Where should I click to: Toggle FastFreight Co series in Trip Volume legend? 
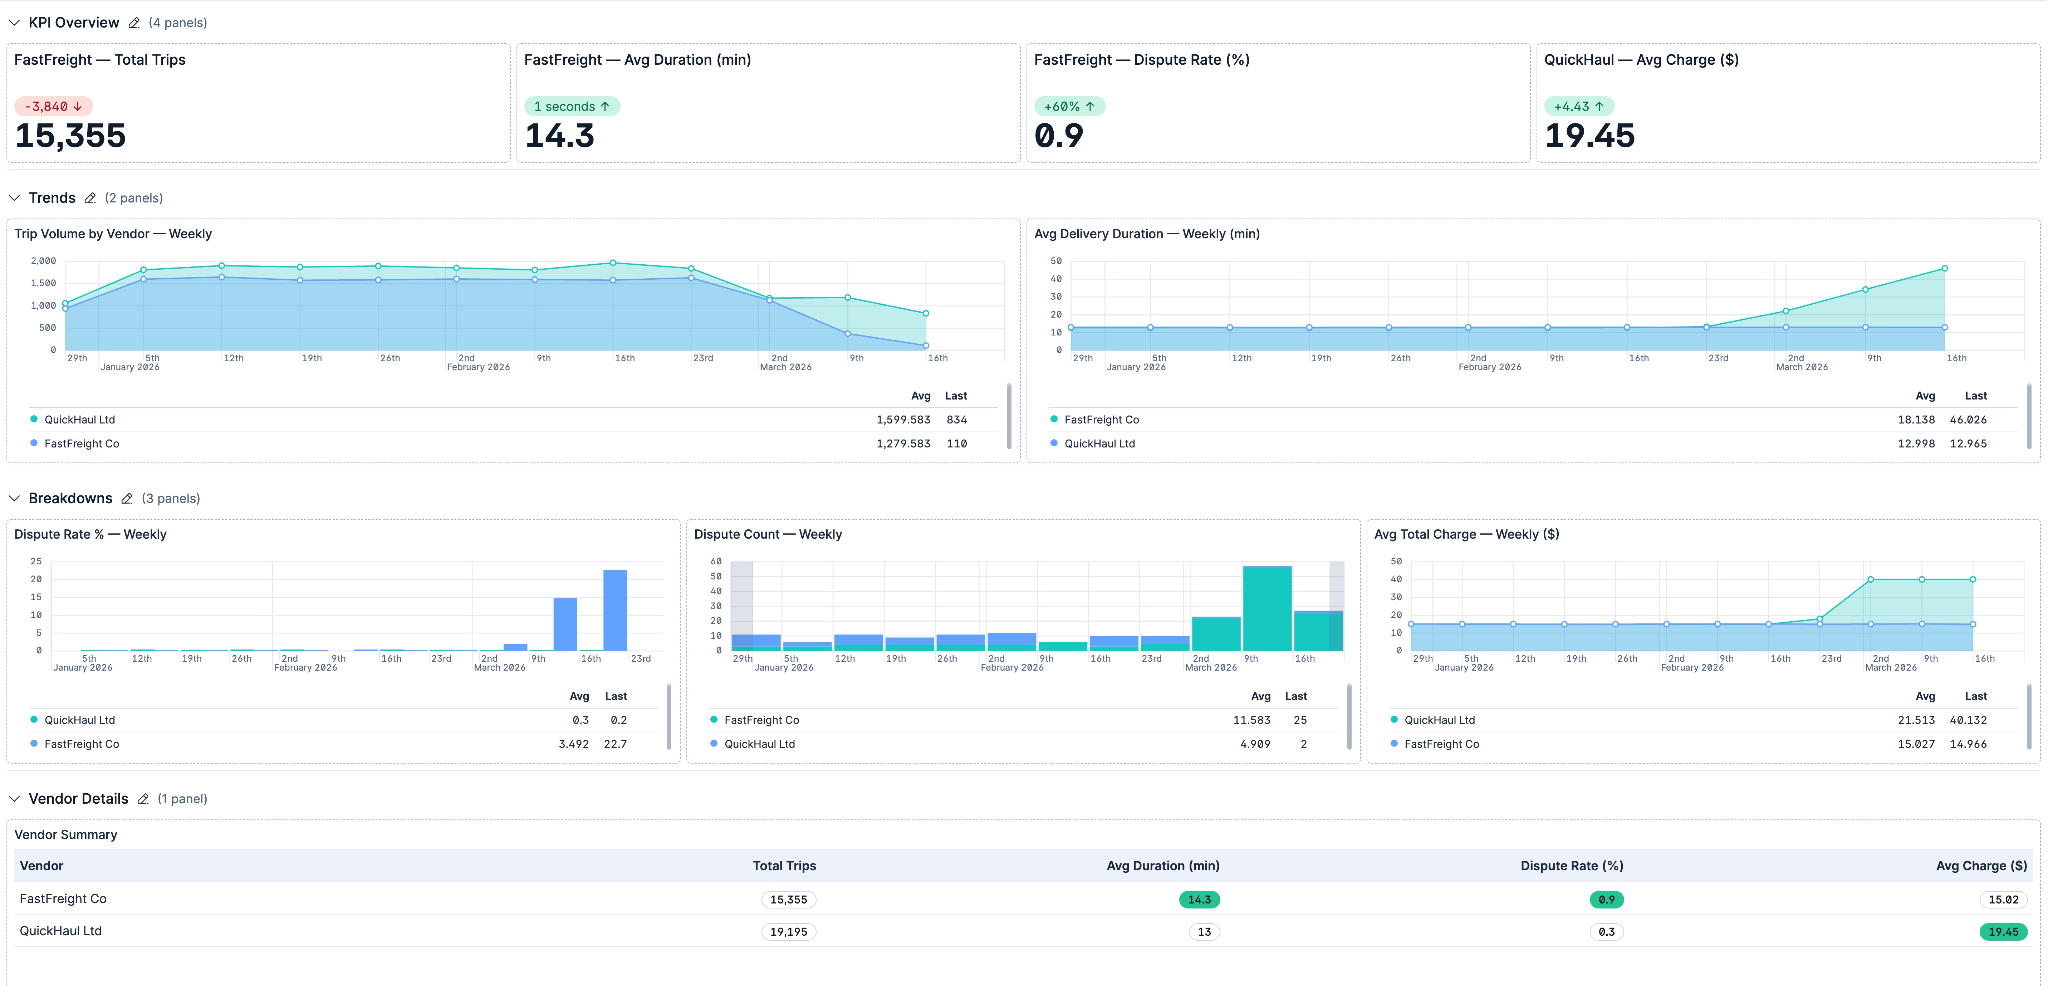(x=82, y=444)
